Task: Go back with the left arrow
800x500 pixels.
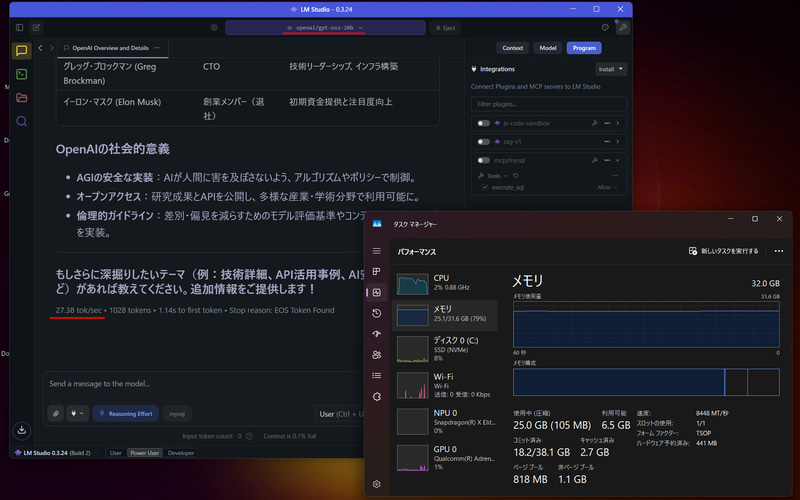Action: (40, 48)
